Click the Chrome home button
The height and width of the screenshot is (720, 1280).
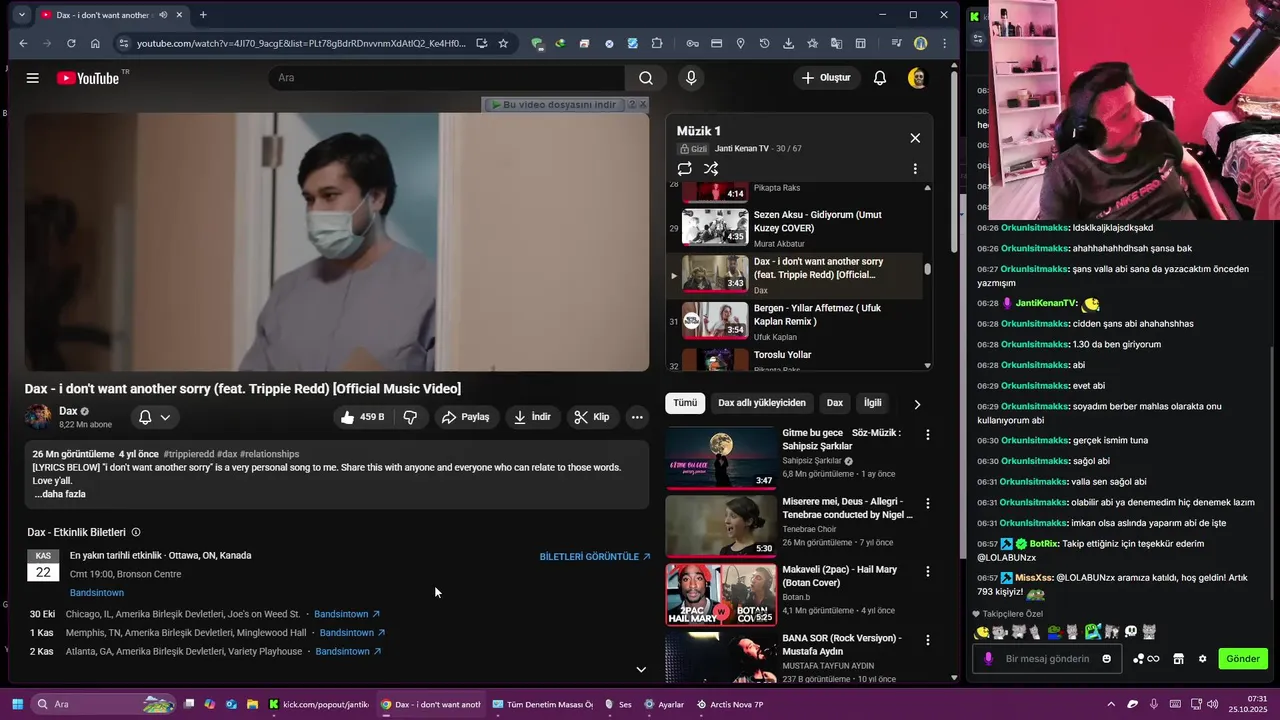pos(95,43)
